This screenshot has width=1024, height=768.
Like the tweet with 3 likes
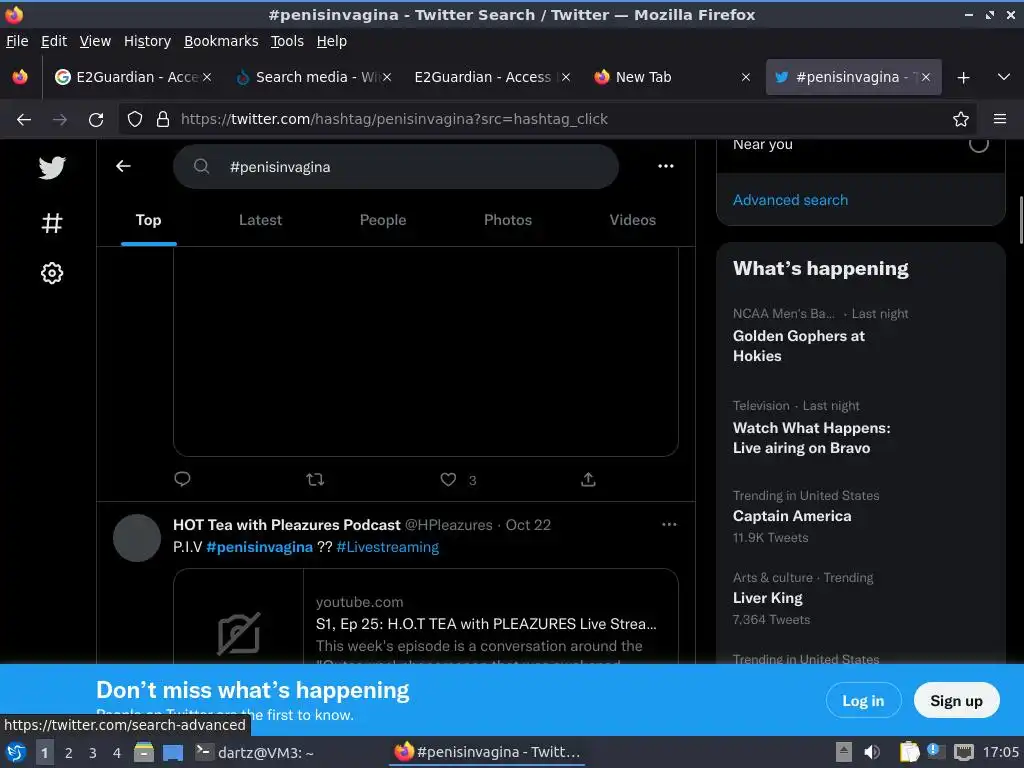coord(448,479)
